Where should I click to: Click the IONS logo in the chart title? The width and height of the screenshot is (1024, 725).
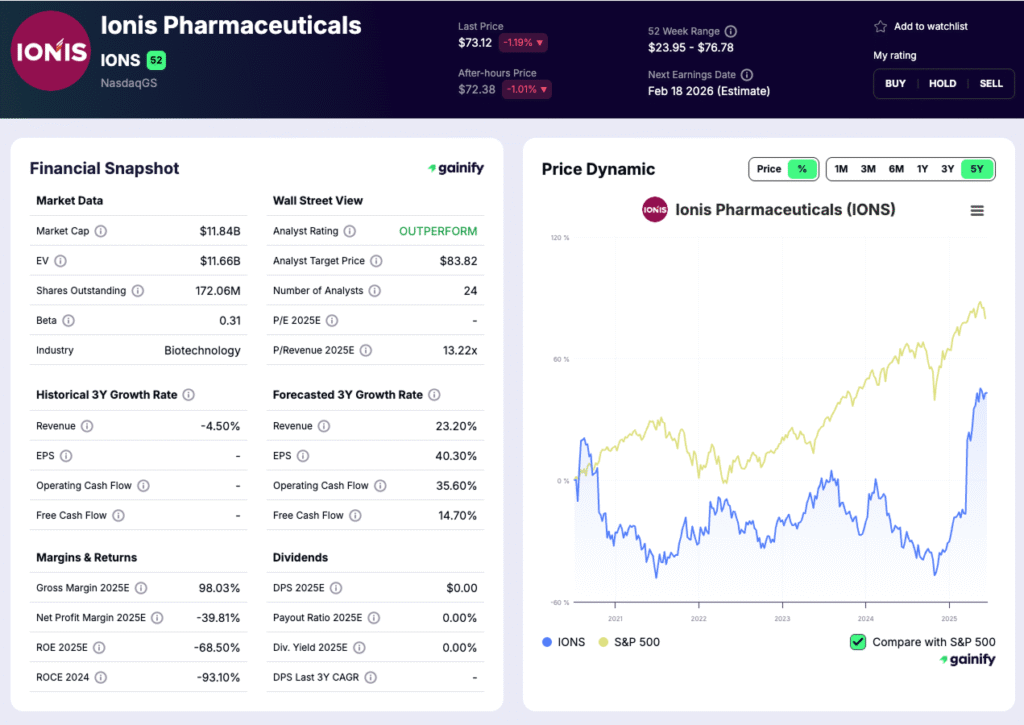click(x=655, y=210)
